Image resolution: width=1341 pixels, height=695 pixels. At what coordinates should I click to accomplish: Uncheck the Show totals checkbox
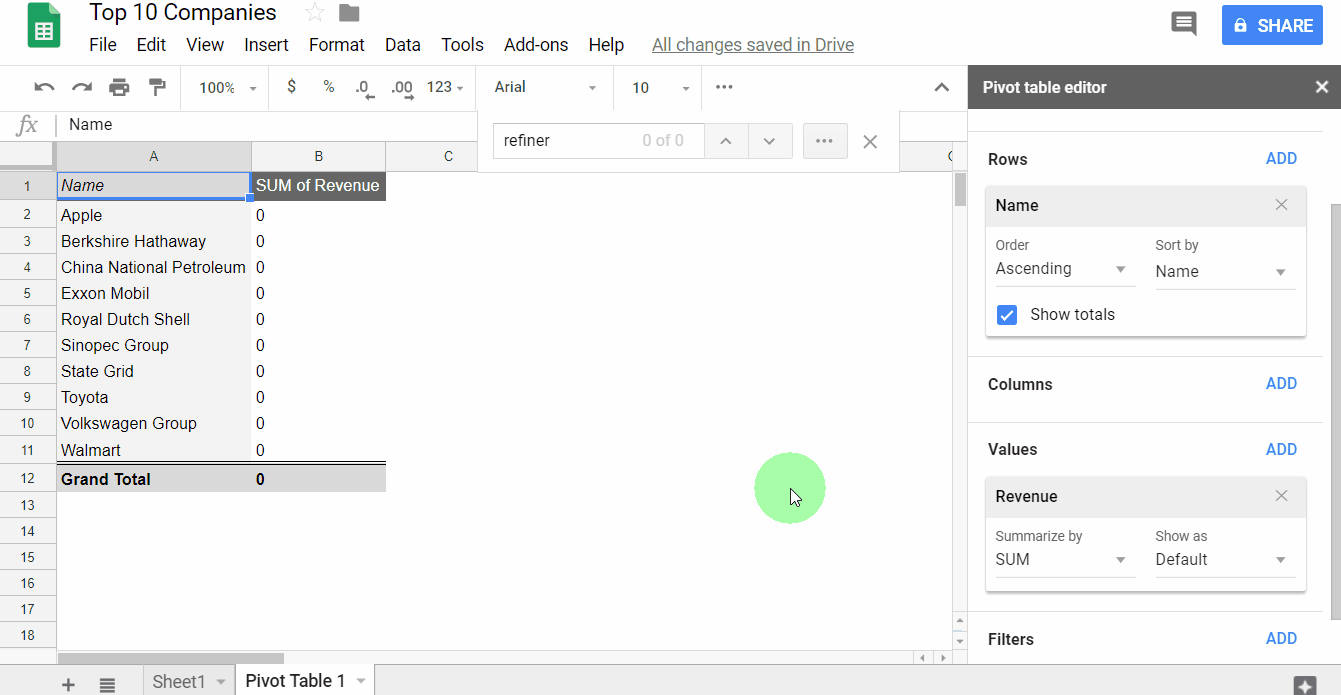(1007, 315)
